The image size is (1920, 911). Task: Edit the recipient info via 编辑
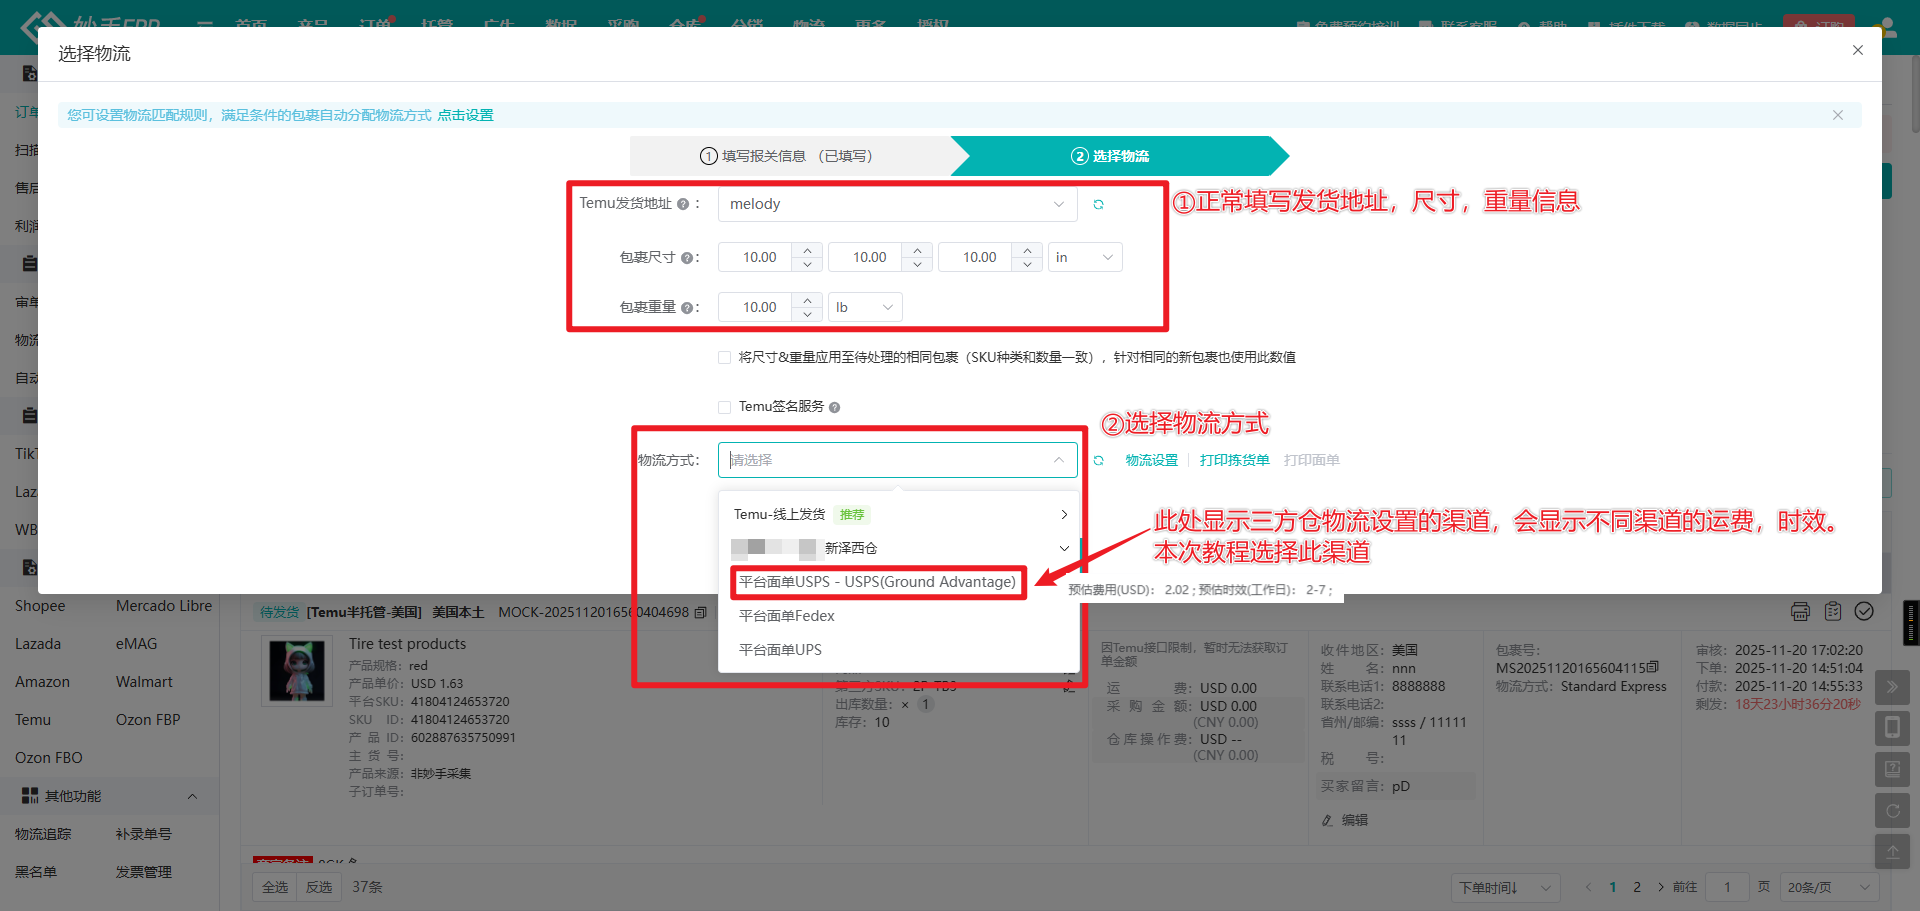(1345, 820)
